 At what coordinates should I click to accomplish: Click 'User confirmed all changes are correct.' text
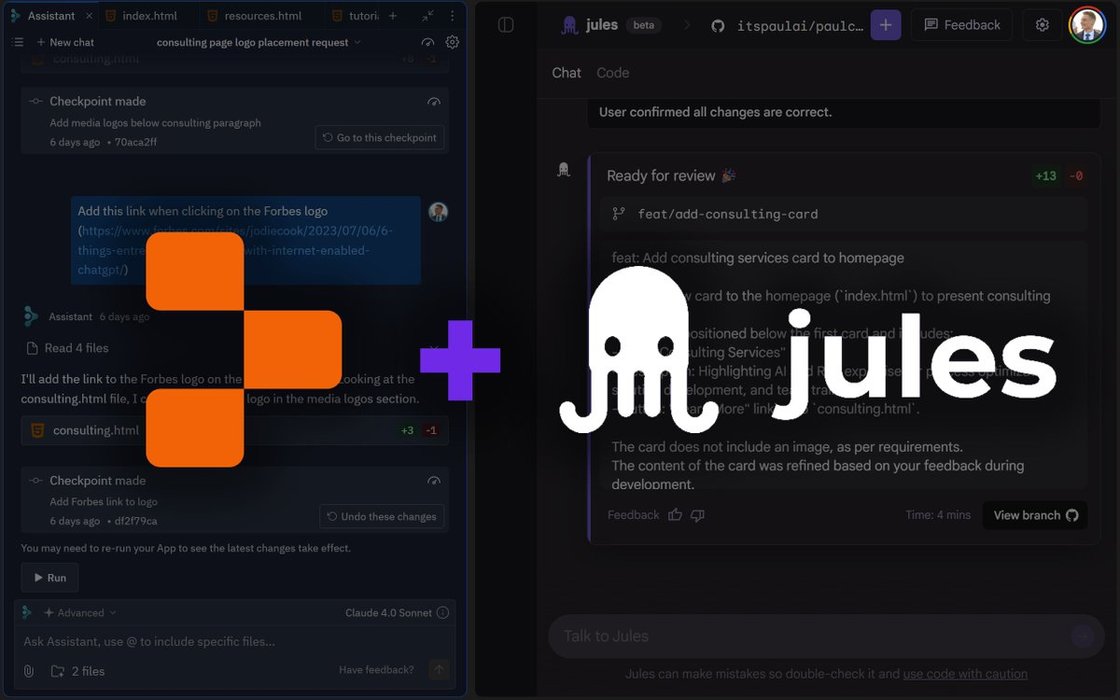pos(715,112)
